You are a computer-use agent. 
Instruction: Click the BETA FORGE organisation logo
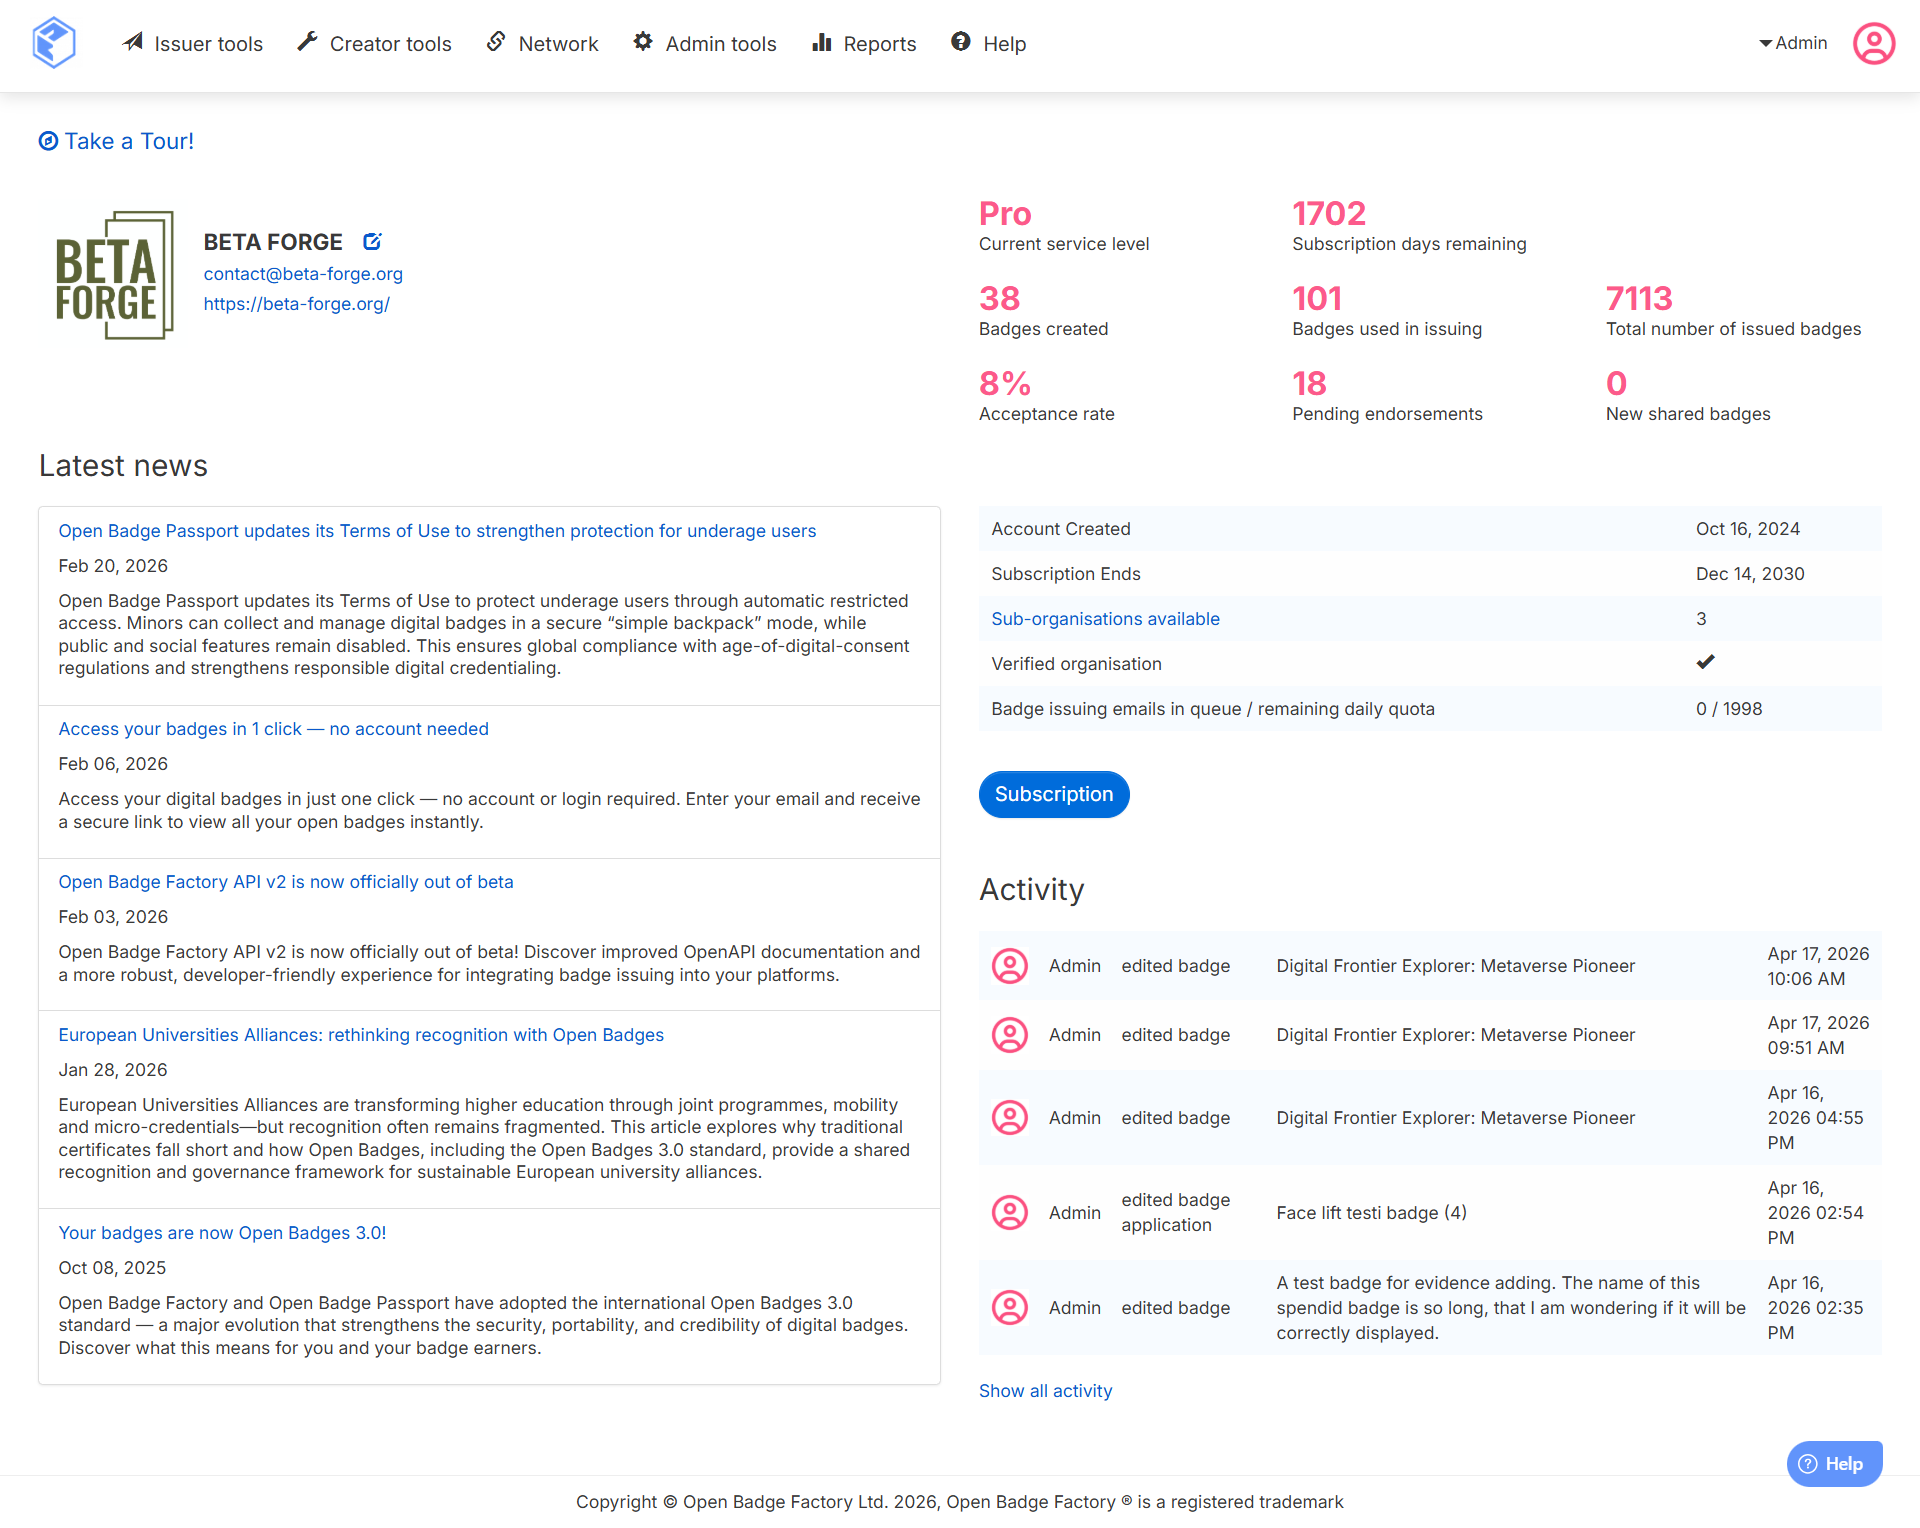tap(114, 275)
